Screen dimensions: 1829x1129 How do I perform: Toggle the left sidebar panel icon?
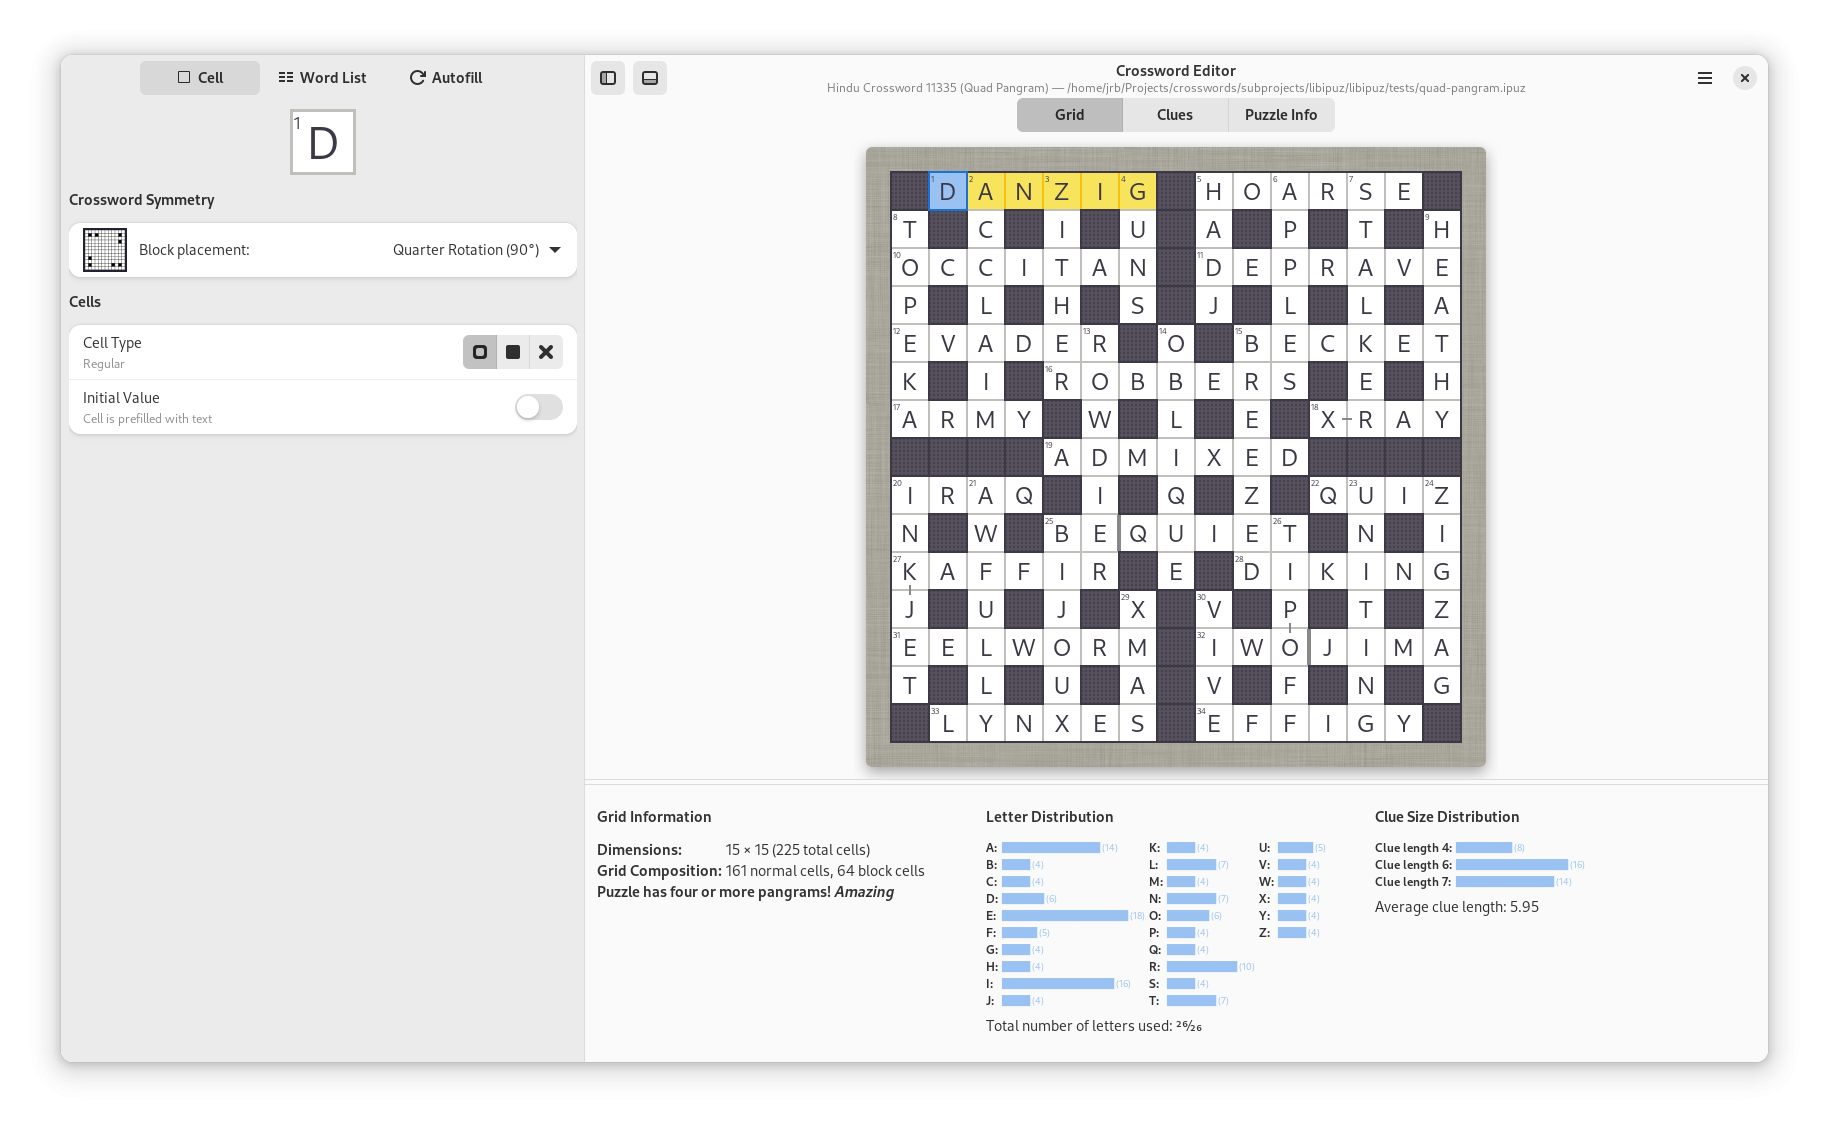(607, 77)
